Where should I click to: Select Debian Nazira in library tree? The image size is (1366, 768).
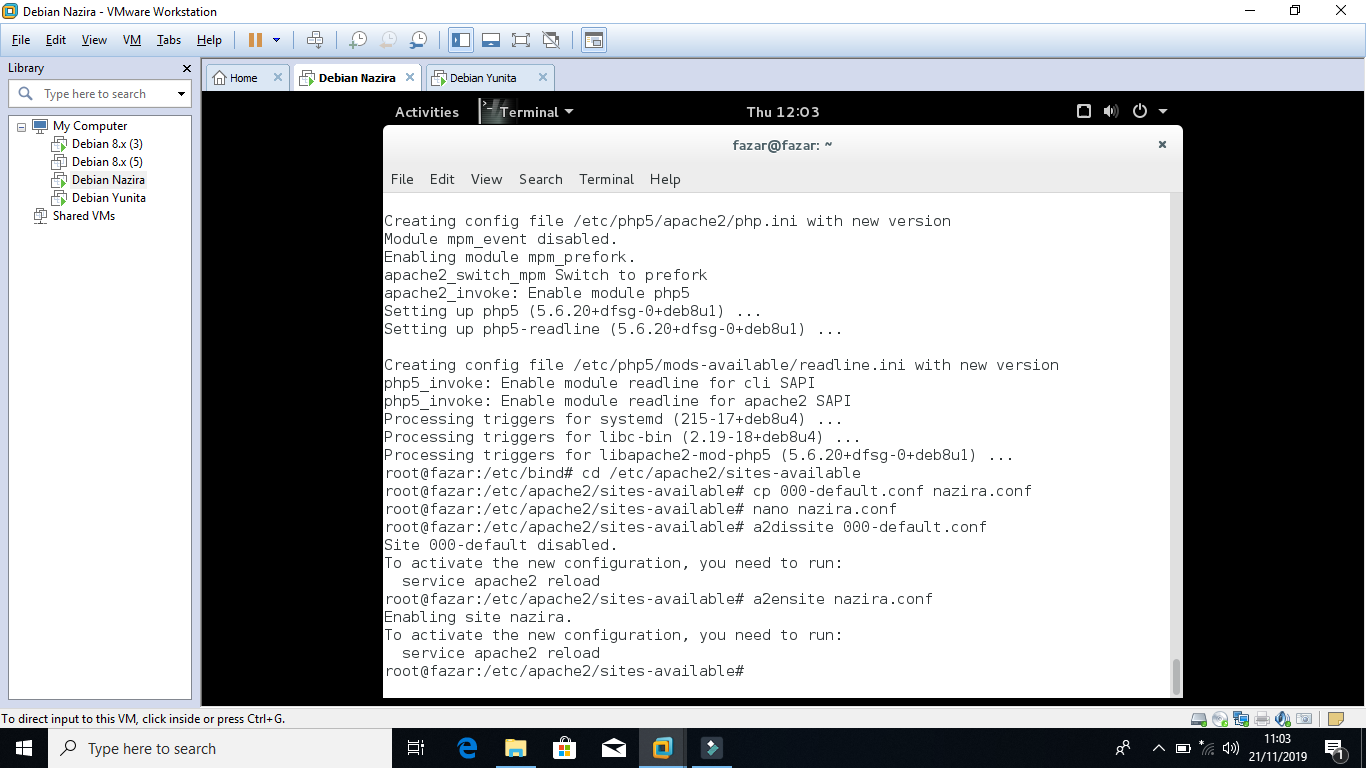coord(108,180)
